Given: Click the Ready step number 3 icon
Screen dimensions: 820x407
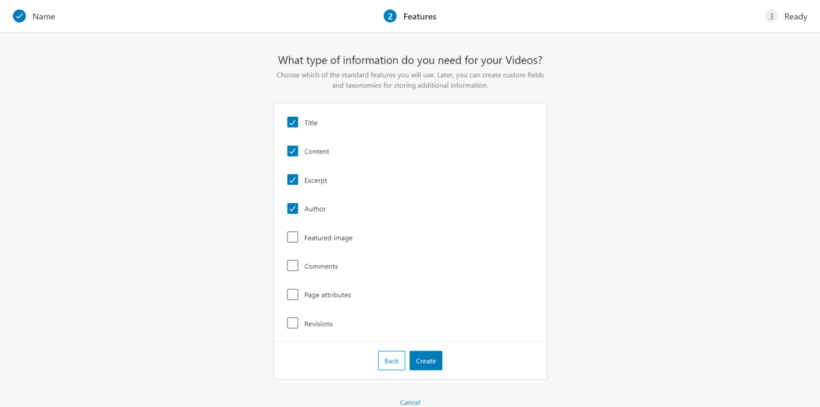Looking at the screenshot, I should [771, 16].
